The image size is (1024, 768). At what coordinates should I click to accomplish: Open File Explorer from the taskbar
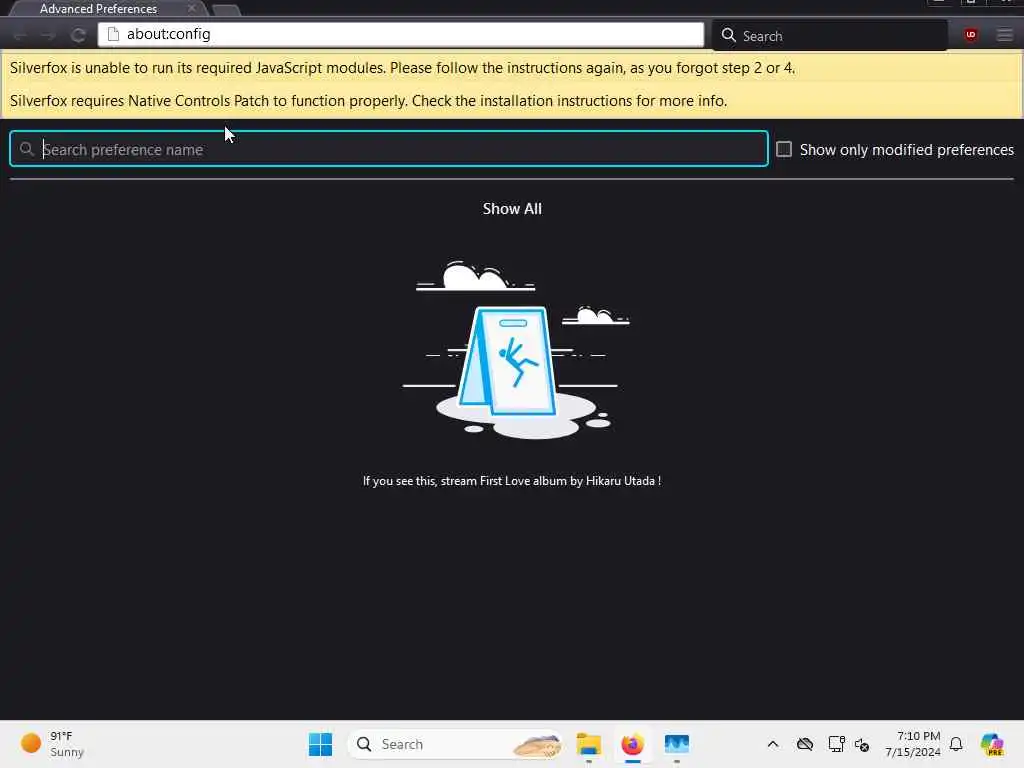tap(588, 744)
